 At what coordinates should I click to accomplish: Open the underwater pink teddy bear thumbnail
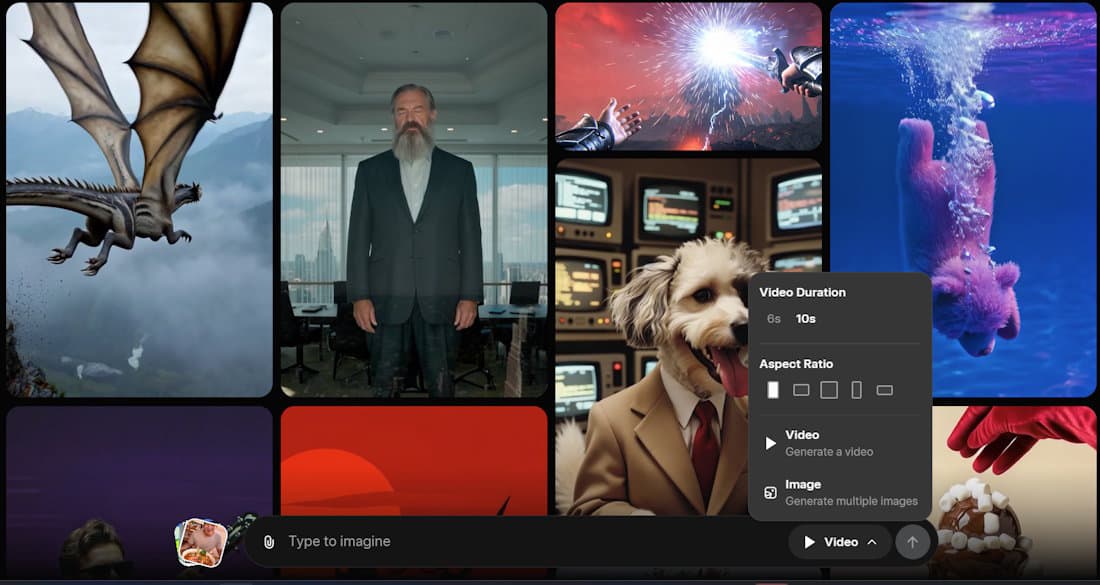tap(963, 200)
